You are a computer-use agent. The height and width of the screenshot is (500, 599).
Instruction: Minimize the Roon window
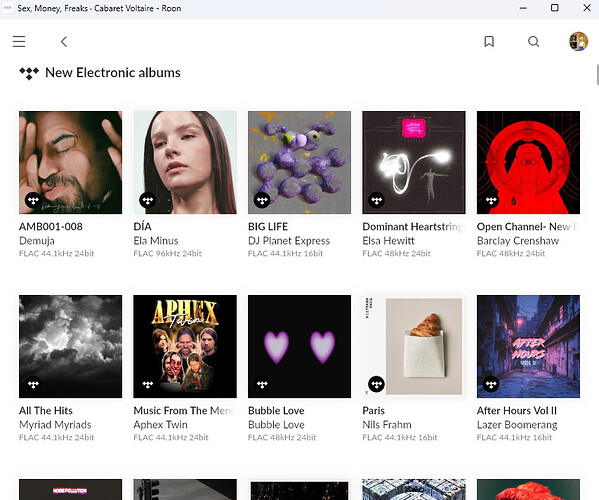coord(523,8)
